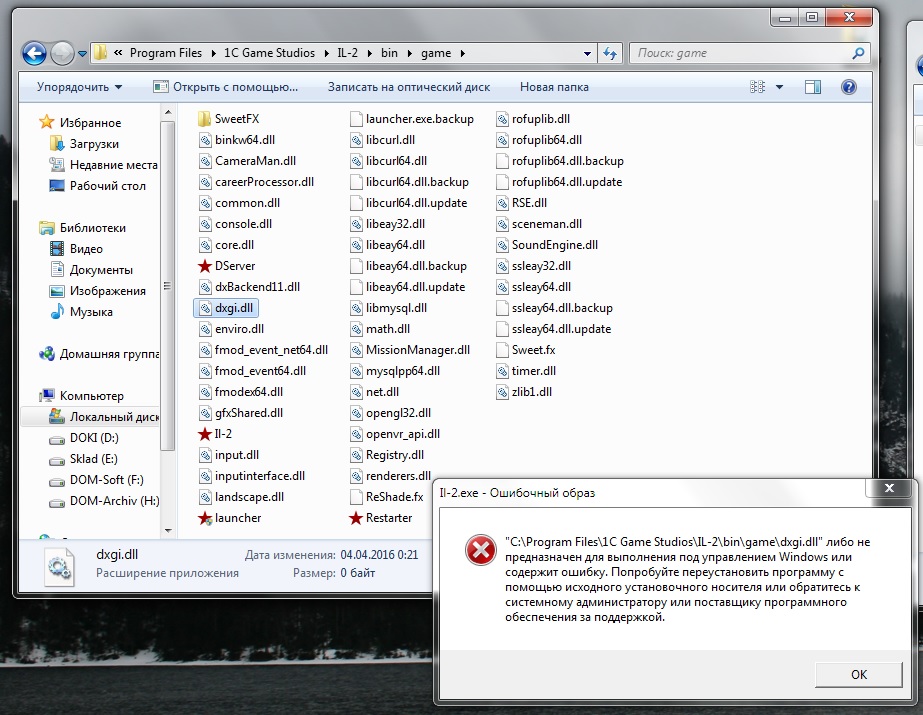Click the change view icon
923x715 pixels.
(758, 87)
